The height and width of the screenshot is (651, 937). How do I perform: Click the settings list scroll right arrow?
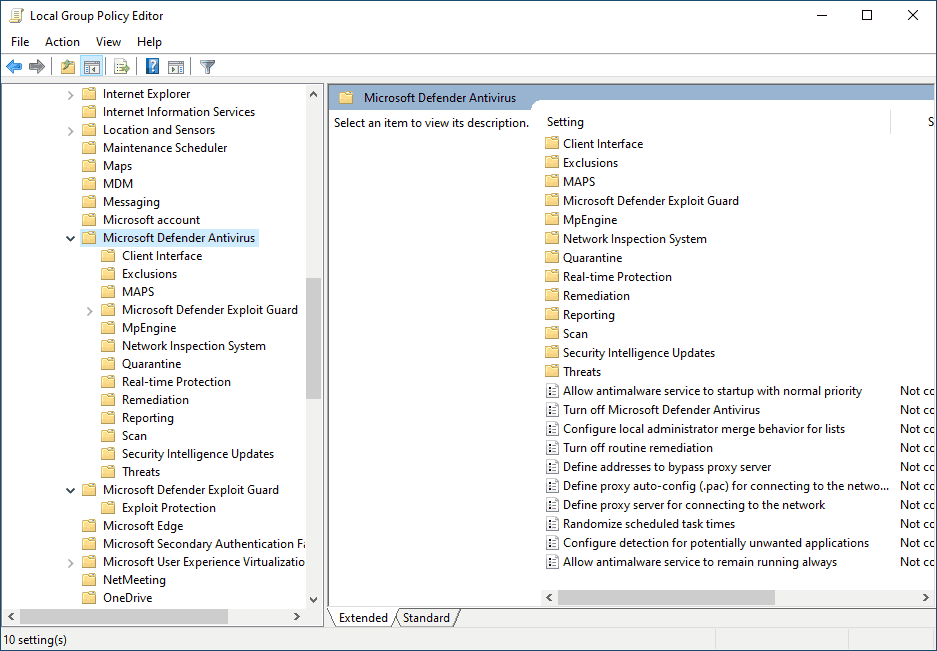[926, 597]
